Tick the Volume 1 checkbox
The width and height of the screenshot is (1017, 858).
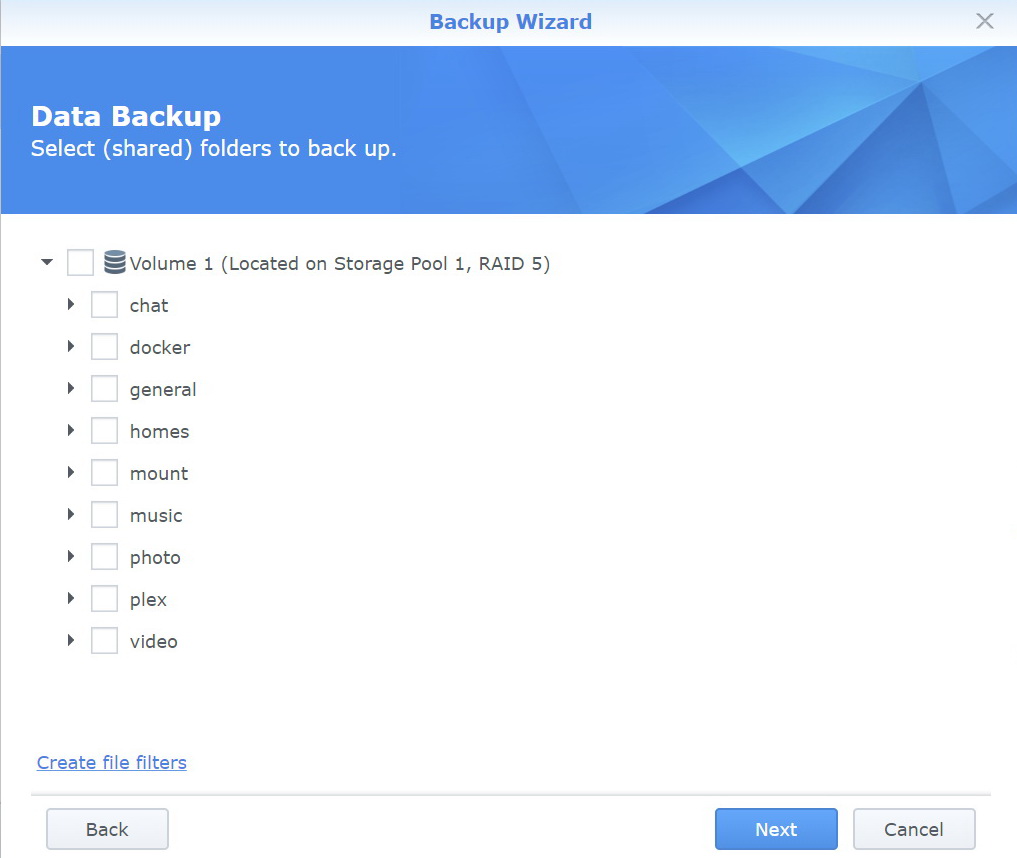coord(80,263)
